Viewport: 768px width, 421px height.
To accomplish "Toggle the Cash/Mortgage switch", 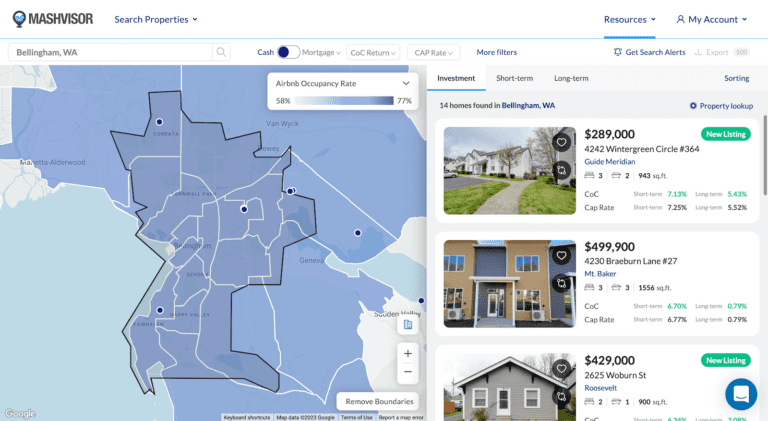I will coord(288,52).
